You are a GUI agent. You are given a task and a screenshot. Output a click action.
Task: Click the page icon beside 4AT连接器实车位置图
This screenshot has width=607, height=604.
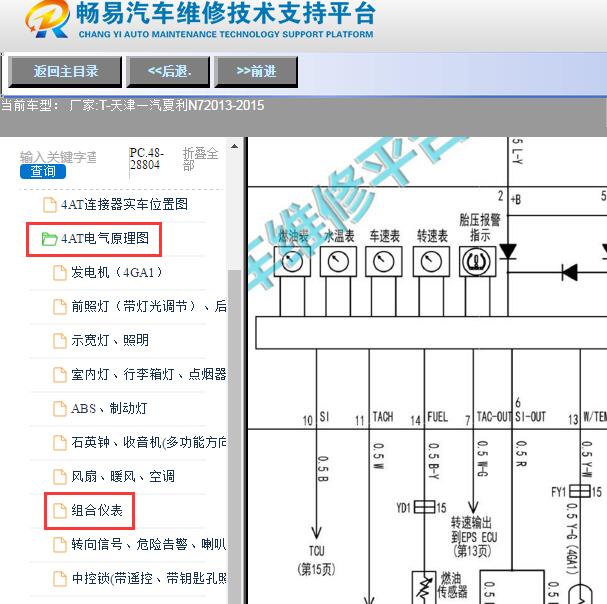[x=50, y=205]
